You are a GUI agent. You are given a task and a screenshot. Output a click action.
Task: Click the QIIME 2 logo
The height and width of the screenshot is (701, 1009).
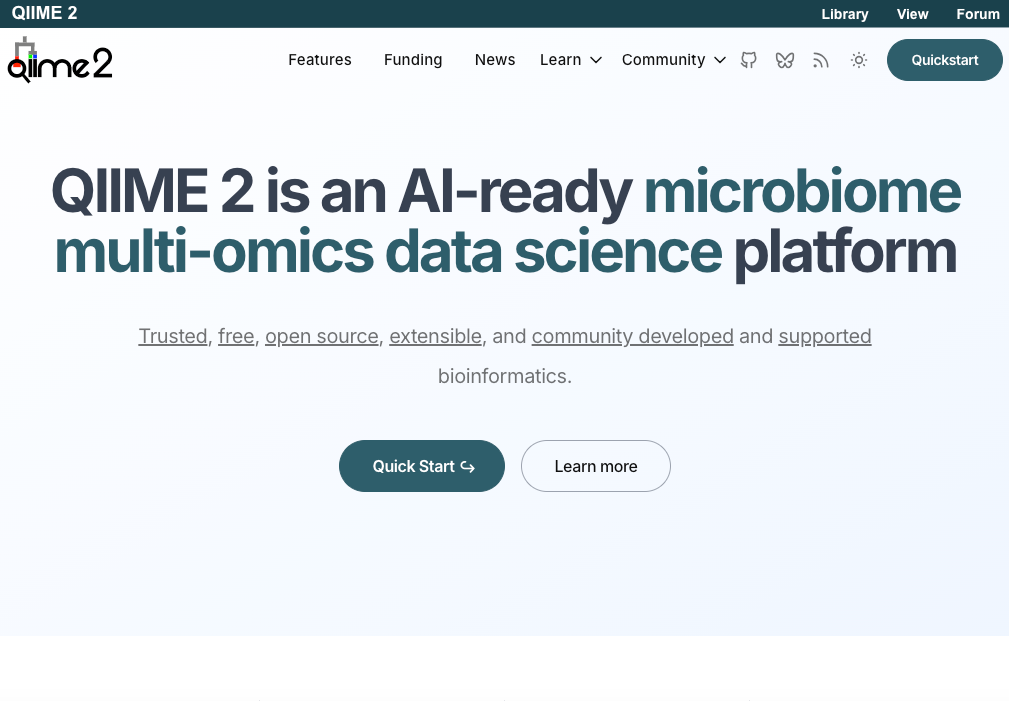tap(60, 61)
